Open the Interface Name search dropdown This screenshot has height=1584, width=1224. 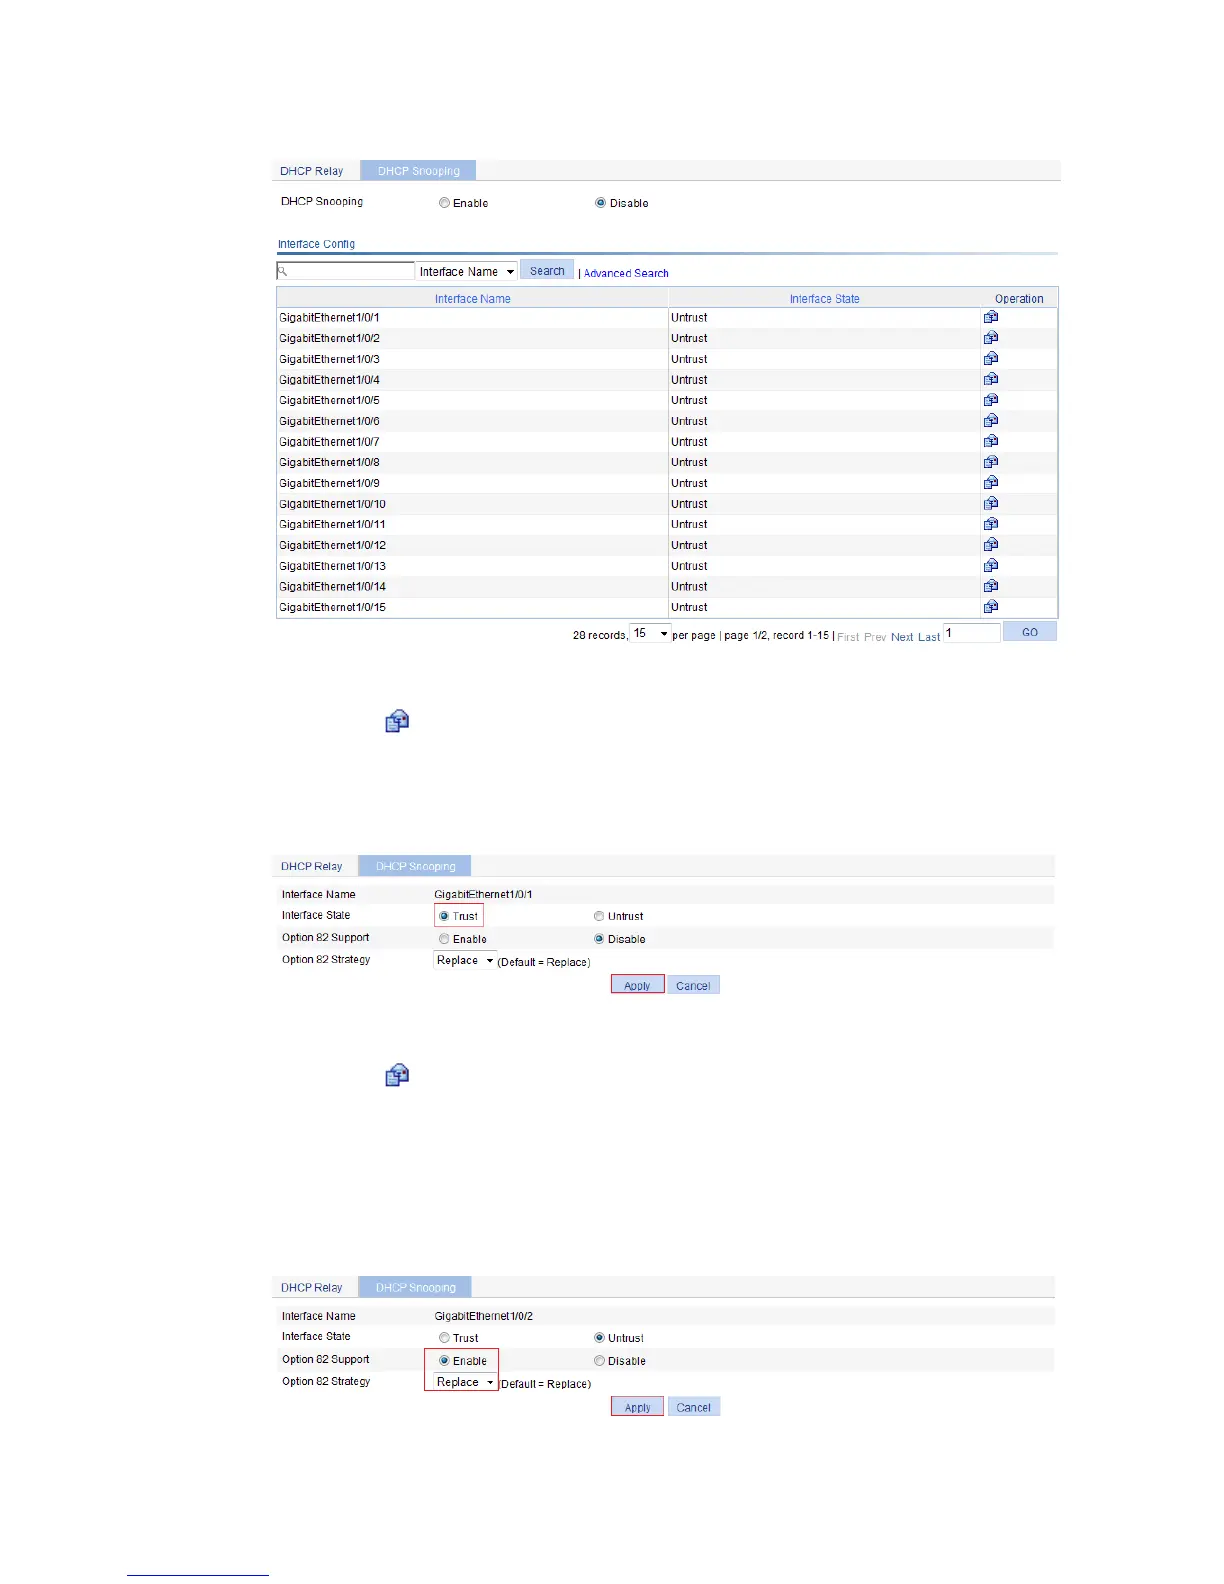pyautogui.click(x=466, y=272)
